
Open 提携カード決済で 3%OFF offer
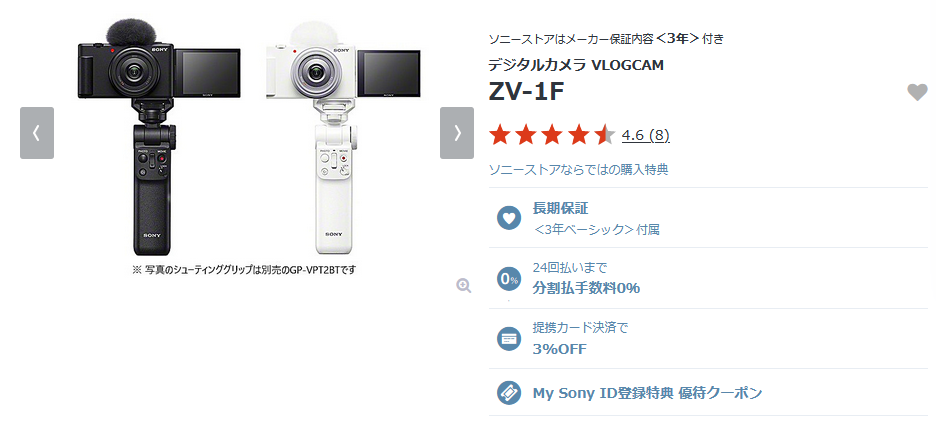tap(580, 339)
